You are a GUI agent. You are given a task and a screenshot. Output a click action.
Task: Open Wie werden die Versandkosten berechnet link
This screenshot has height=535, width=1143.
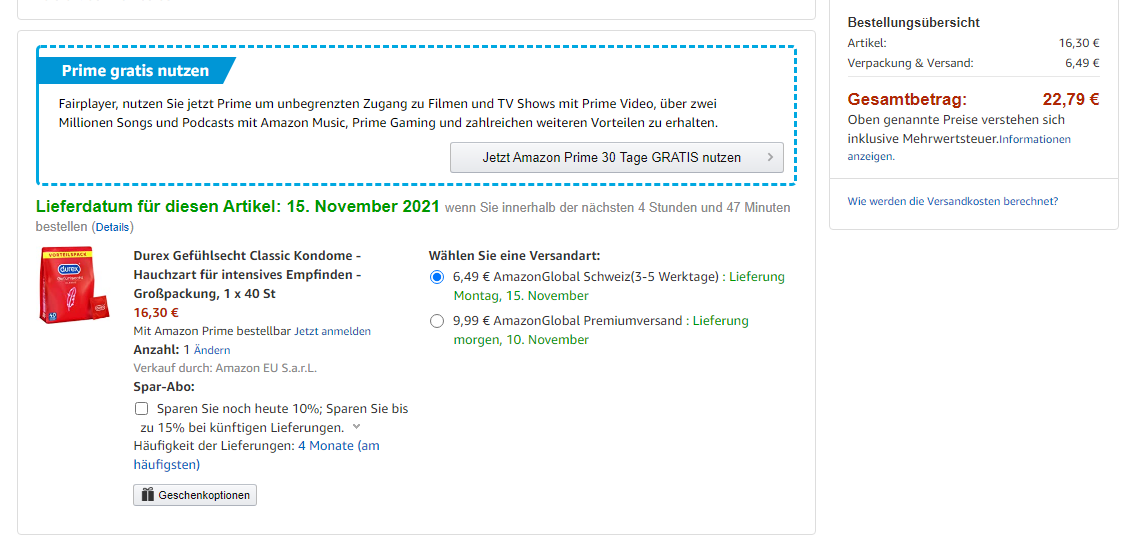[x=952, y=201]
